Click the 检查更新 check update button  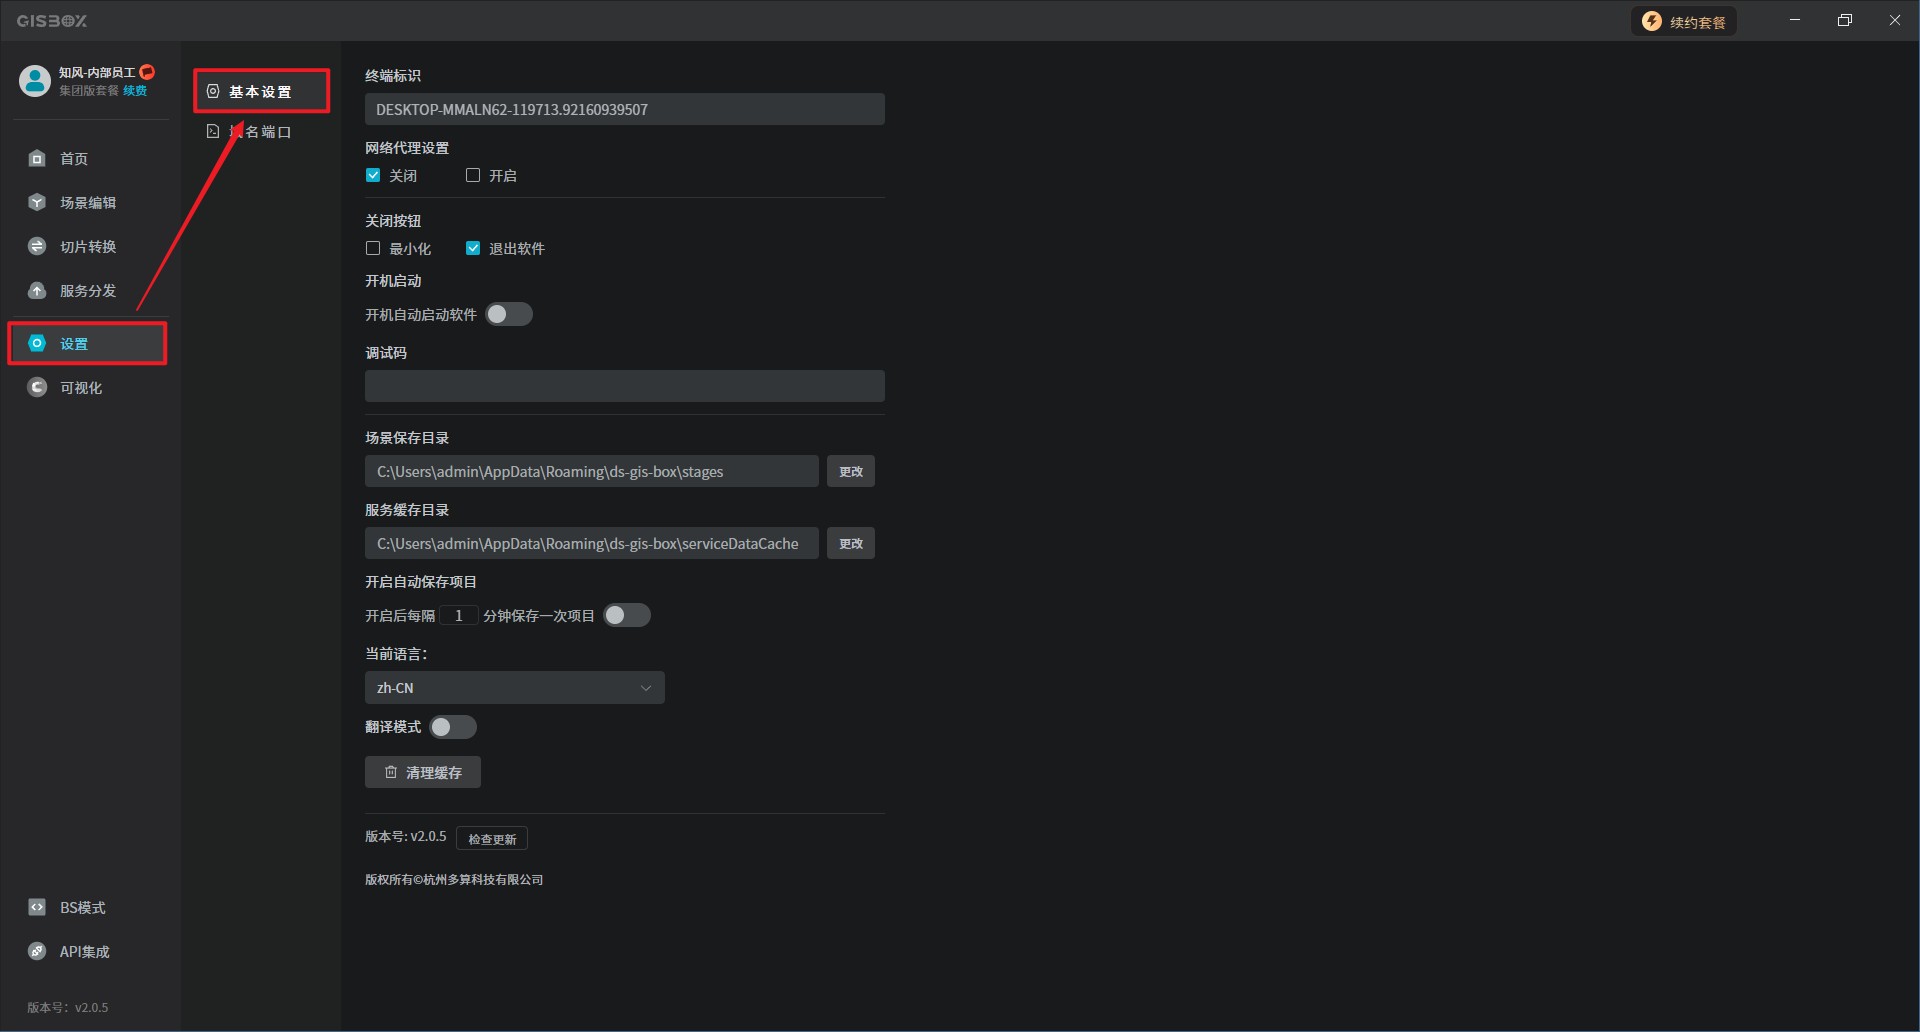[492, 839]
